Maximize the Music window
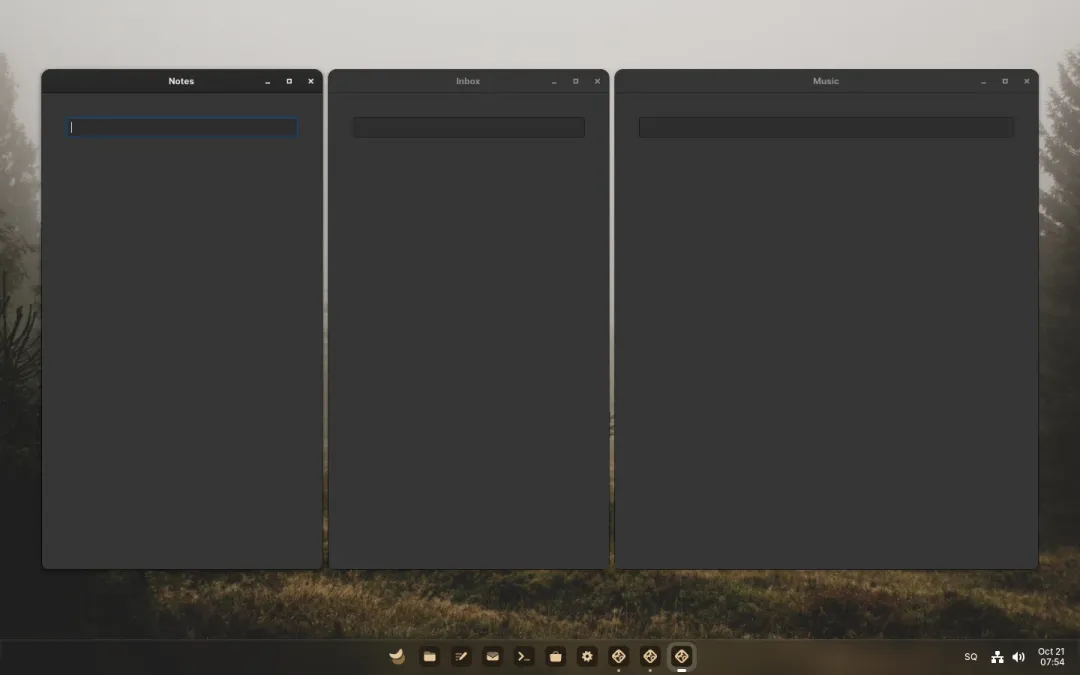1080x675 pixels. [x=1005, y=81]
